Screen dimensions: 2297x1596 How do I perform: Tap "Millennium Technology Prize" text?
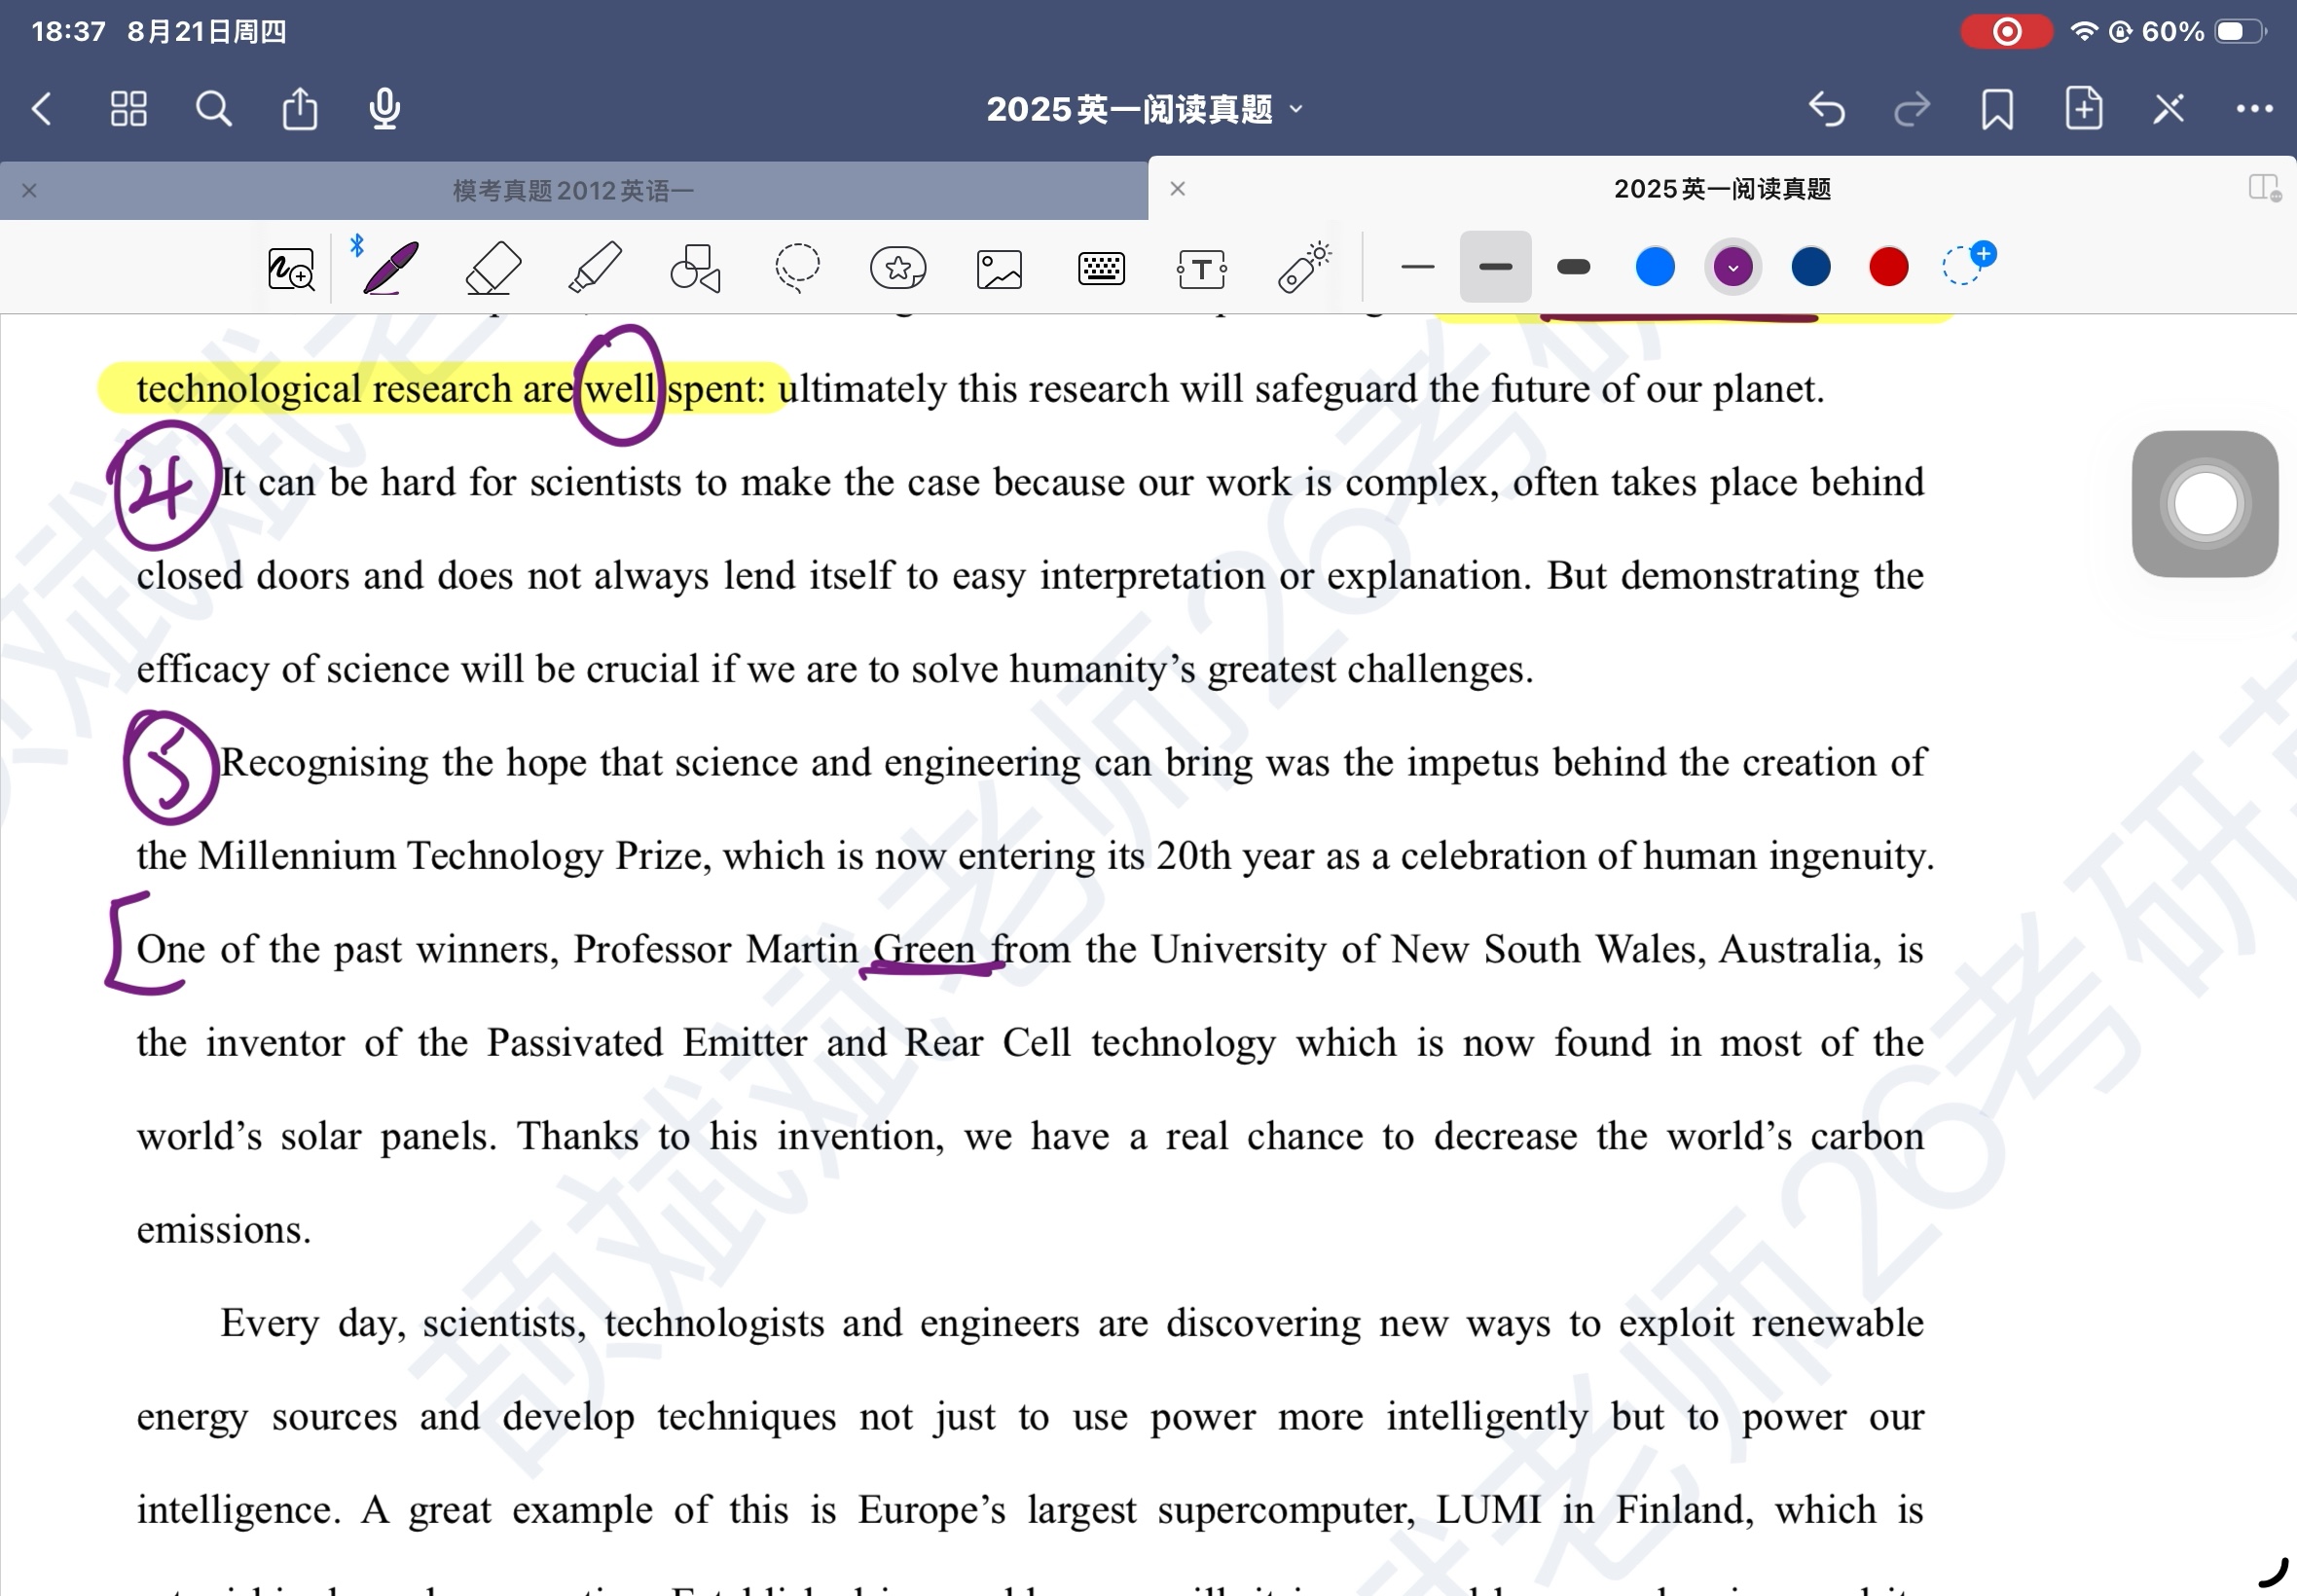point(454,856)
